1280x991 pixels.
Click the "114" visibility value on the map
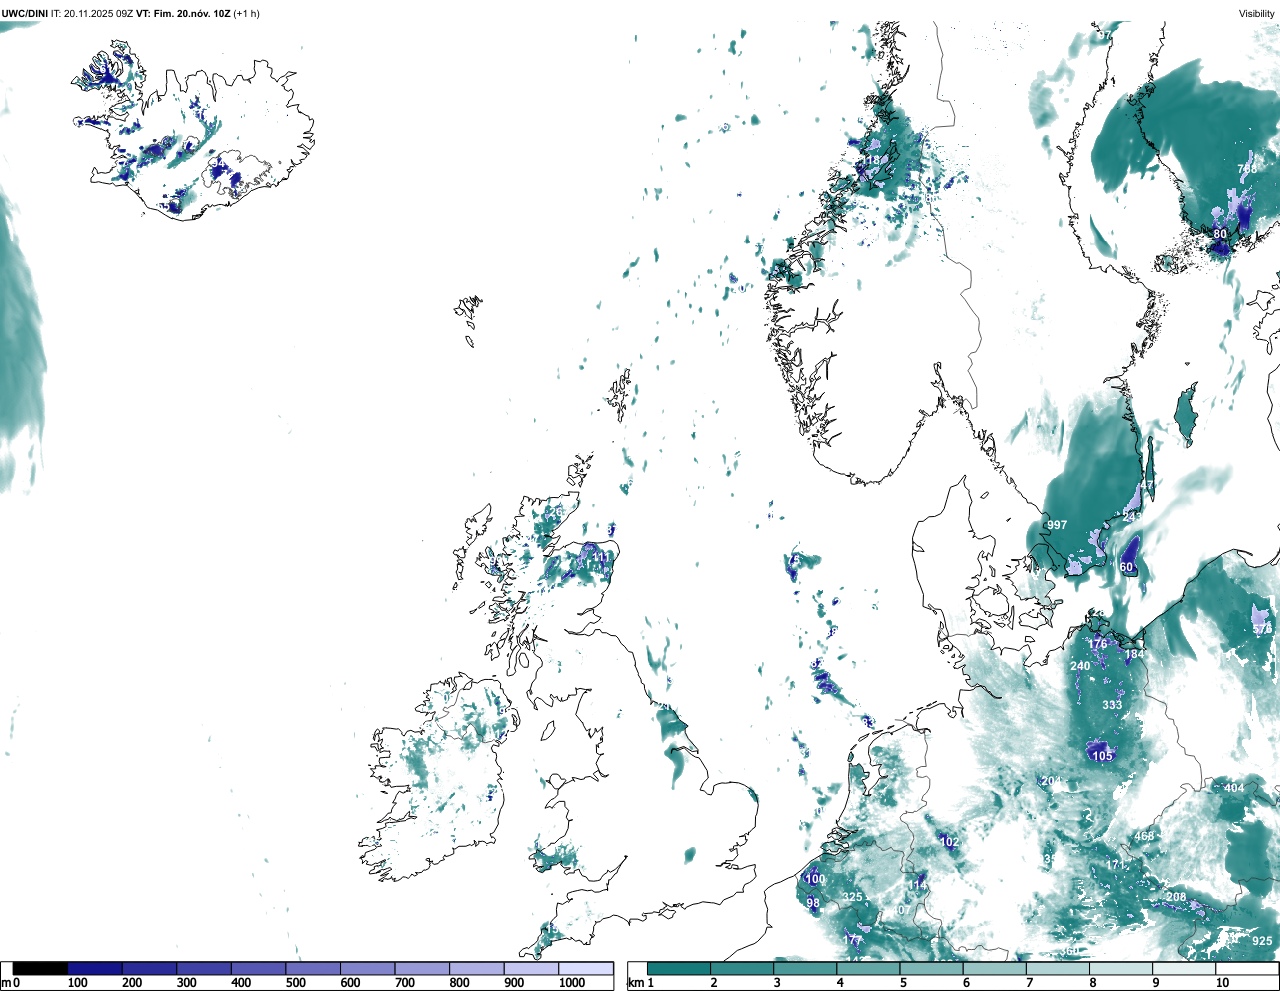[917, 886]
